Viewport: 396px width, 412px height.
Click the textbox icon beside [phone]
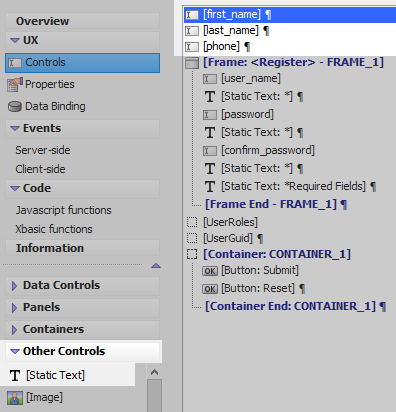coord(192,47)
